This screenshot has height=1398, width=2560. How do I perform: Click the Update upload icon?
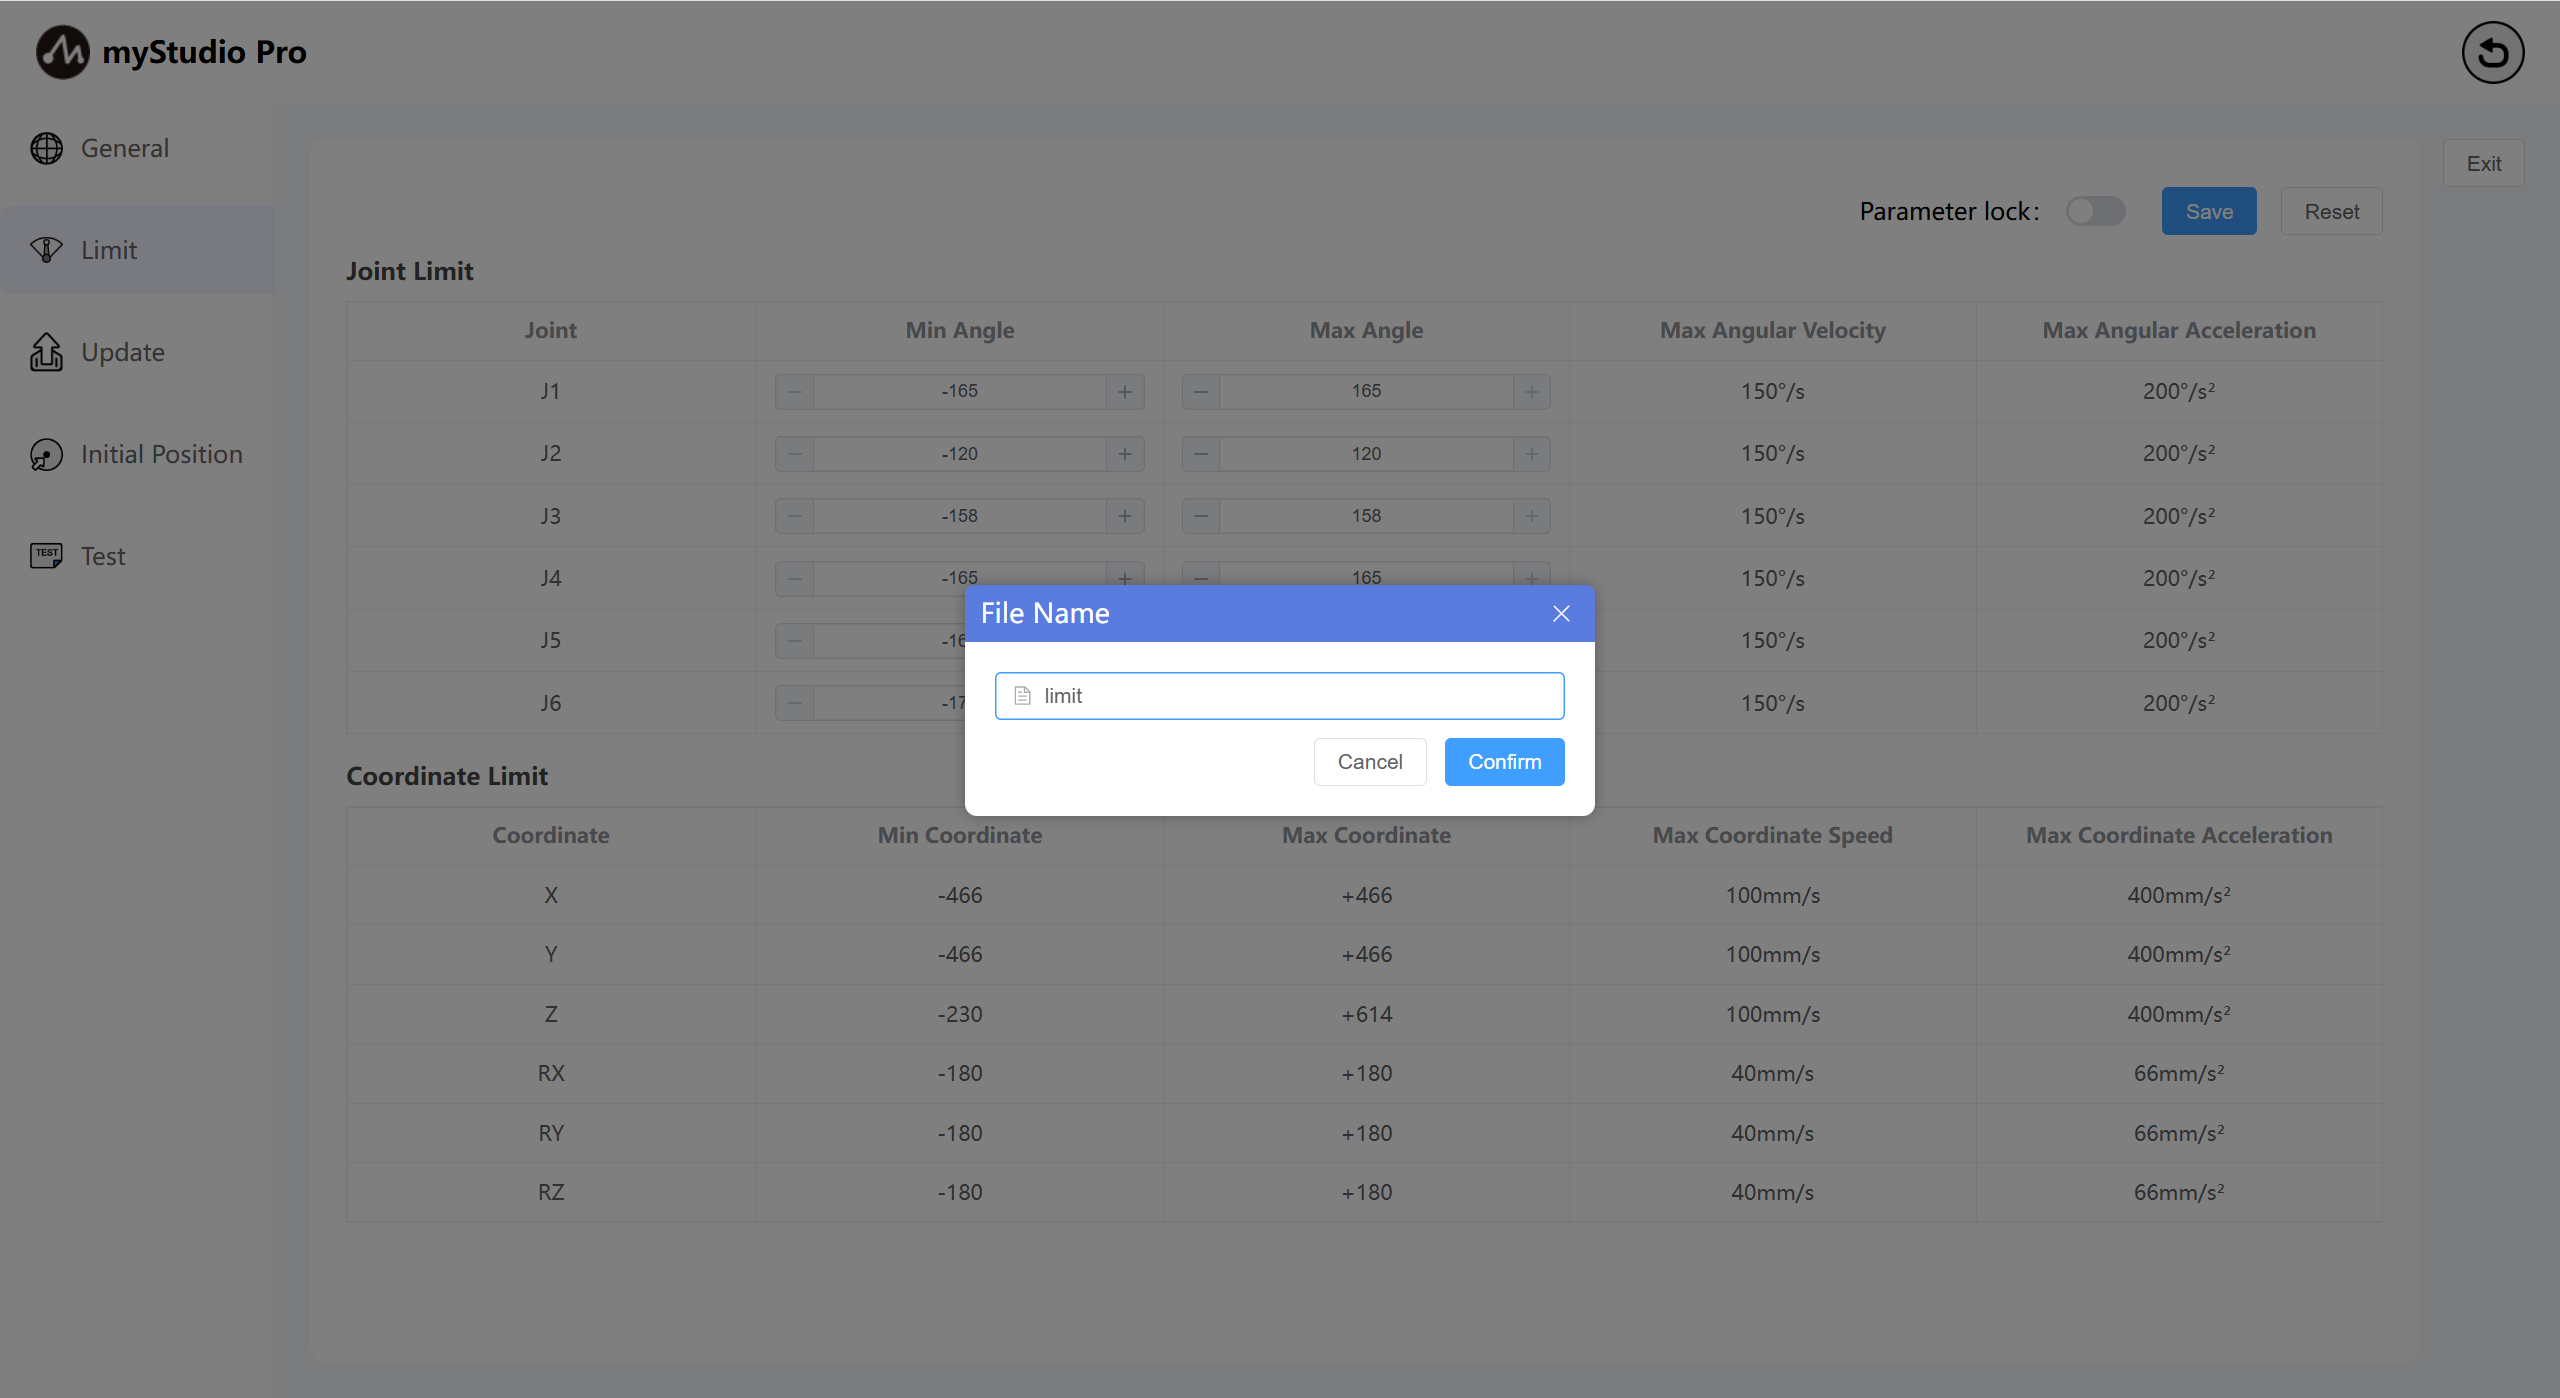tap(46, 352)
